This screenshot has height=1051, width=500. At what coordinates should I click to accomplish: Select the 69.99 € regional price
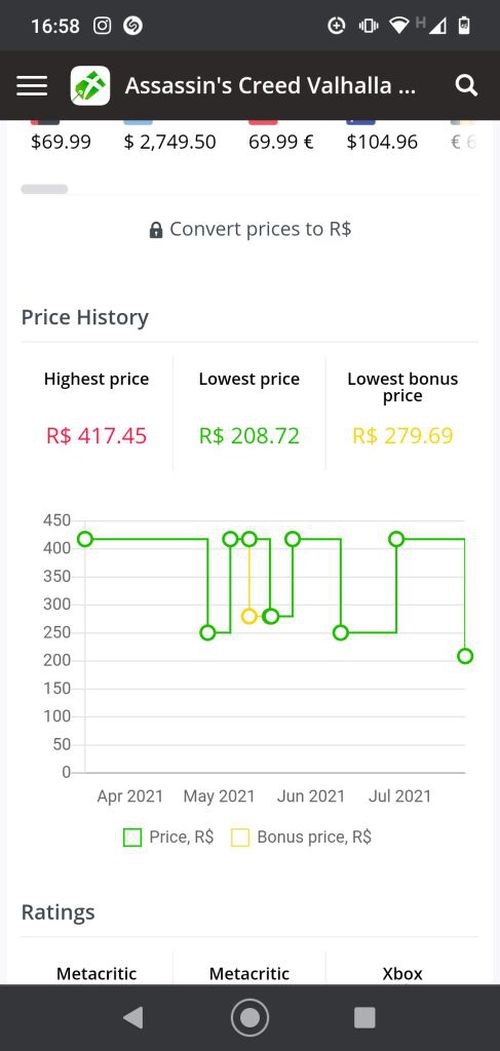(x=281, y=141)
